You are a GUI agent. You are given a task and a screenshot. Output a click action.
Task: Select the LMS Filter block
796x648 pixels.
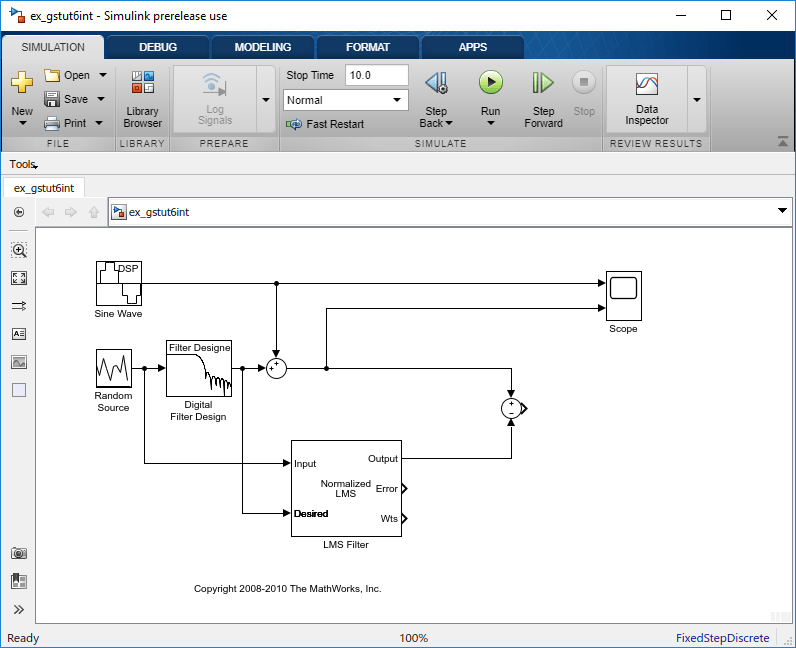click(x=346, y=489)
